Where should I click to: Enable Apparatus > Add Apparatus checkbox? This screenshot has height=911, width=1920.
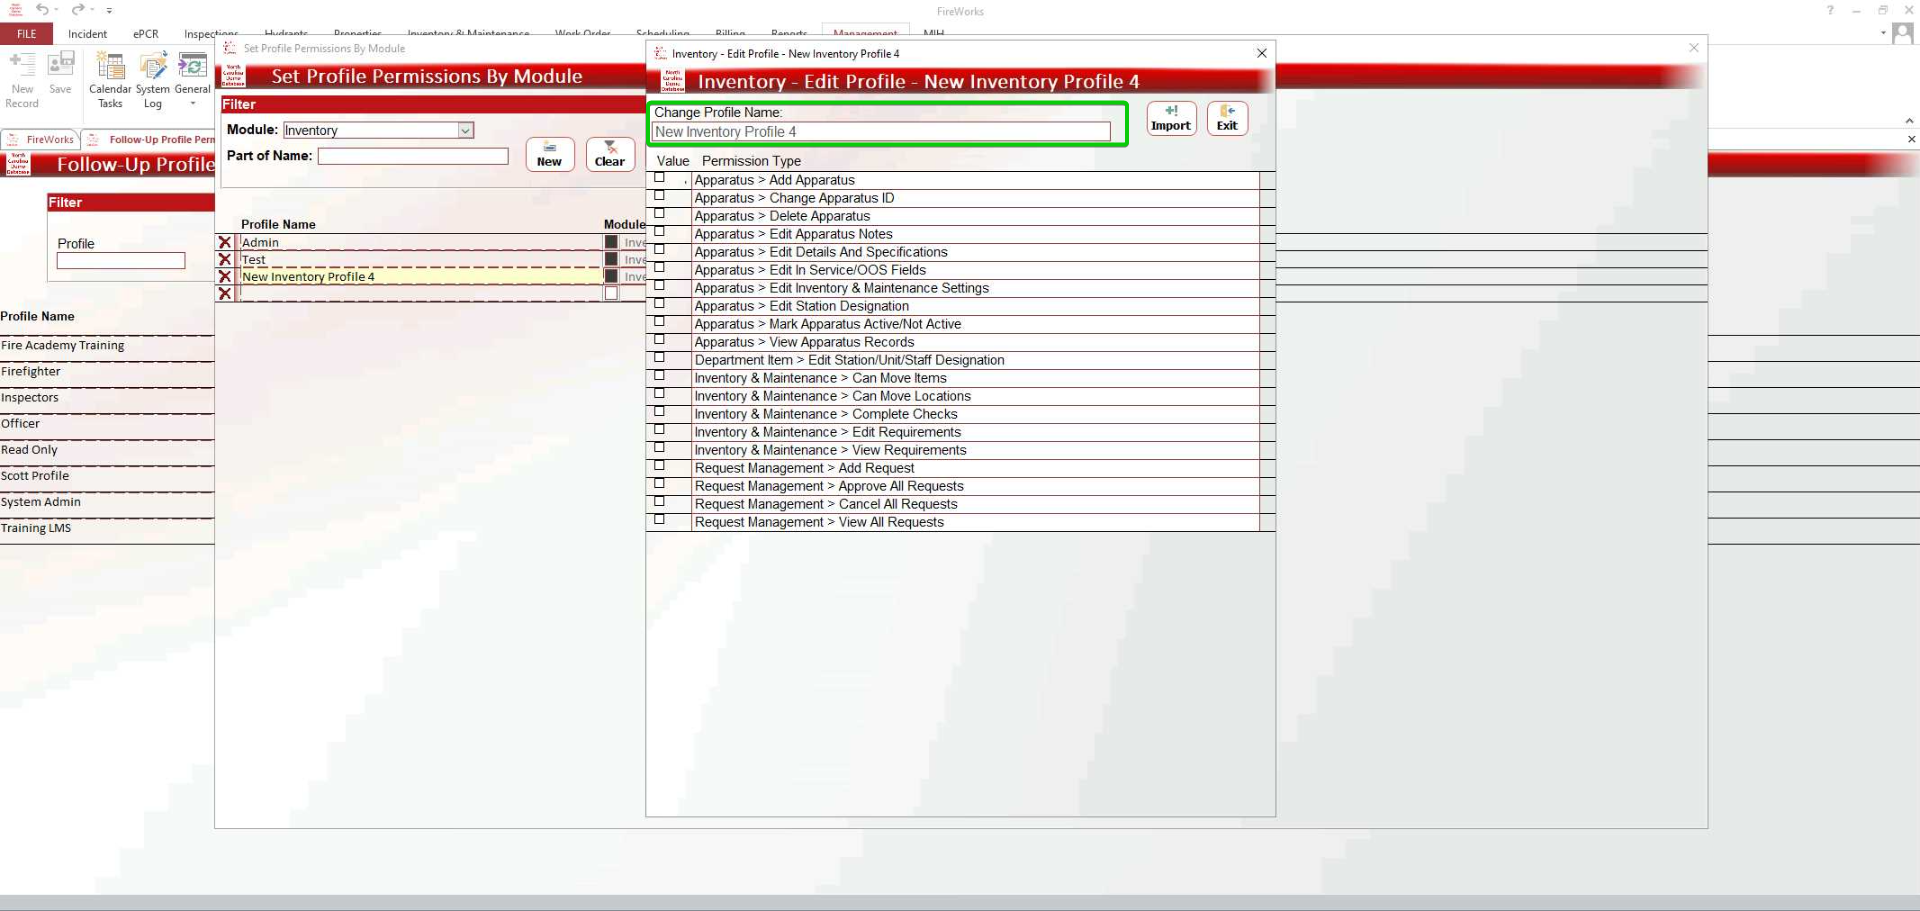pos(659,178)
